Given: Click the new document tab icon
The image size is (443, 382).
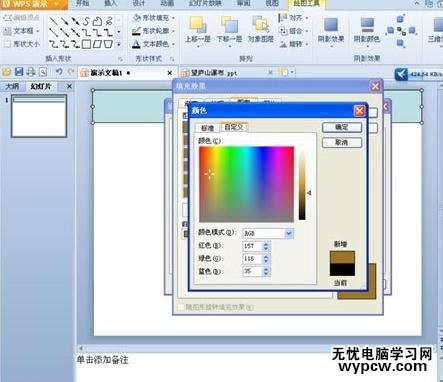Looking at the screenshot, I should (x=284, y=72).
